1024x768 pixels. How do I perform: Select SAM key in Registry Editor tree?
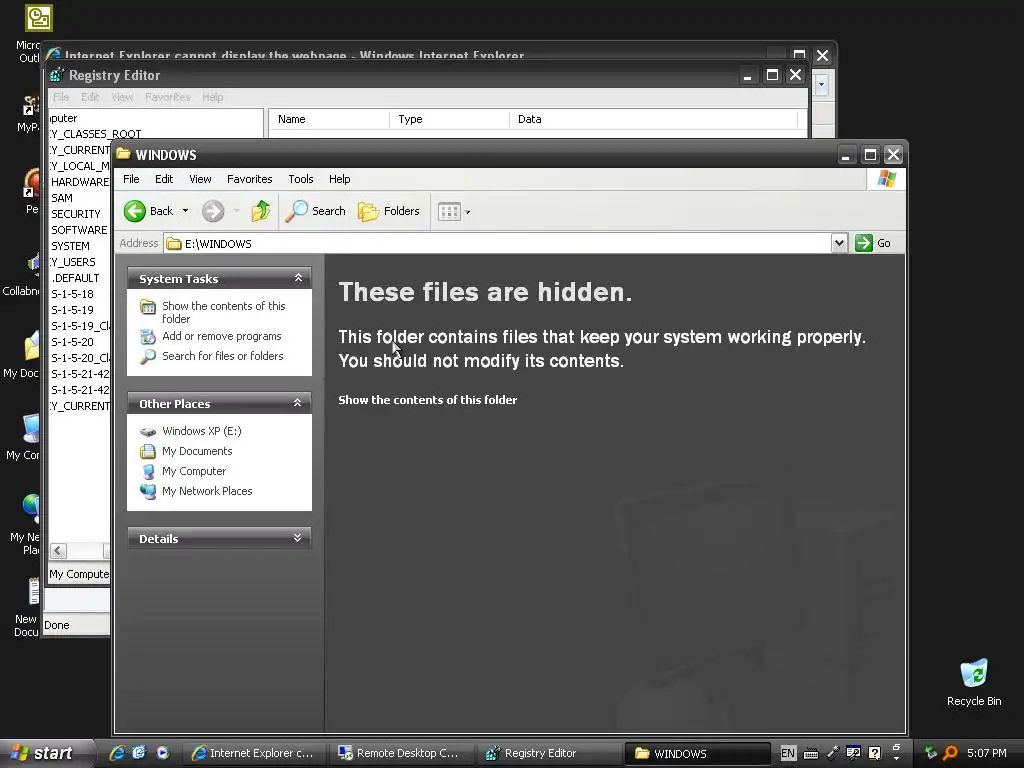62,198
